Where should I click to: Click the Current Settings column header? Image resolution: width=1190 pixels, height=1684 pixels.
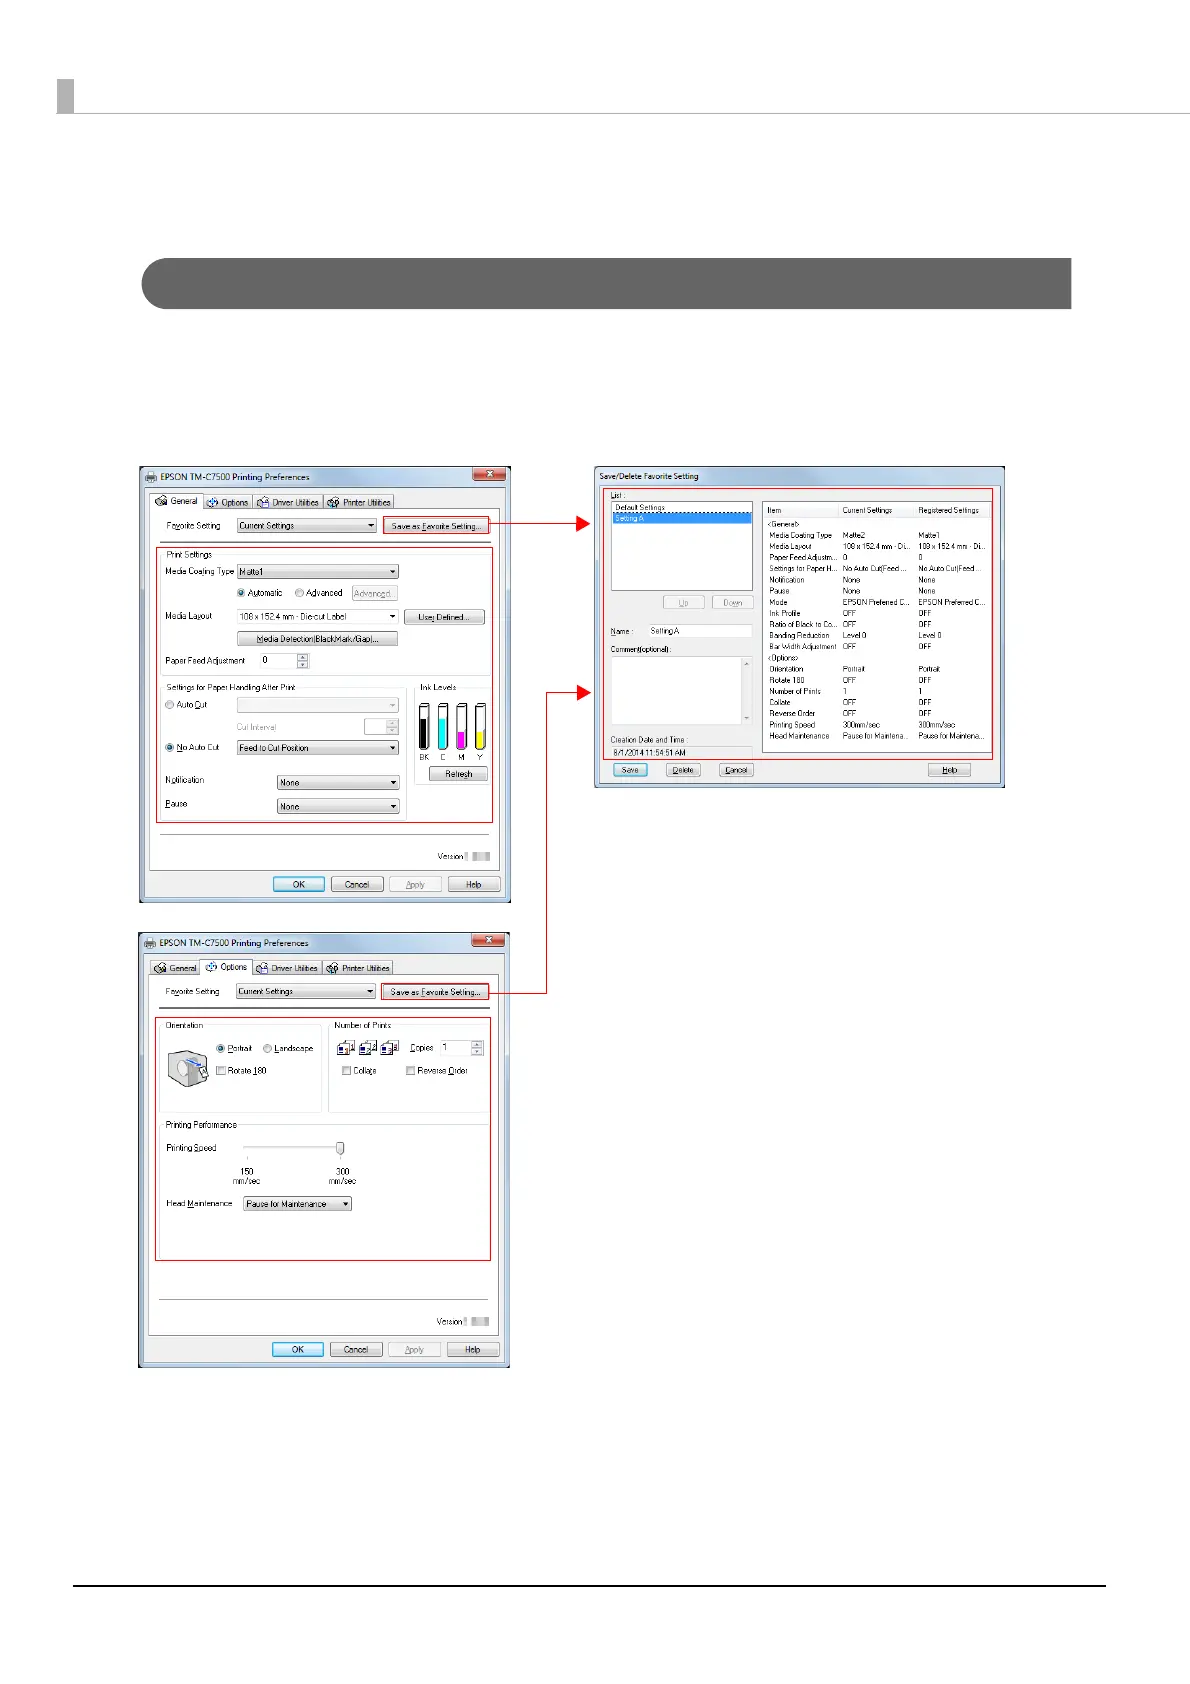point(877,510)
